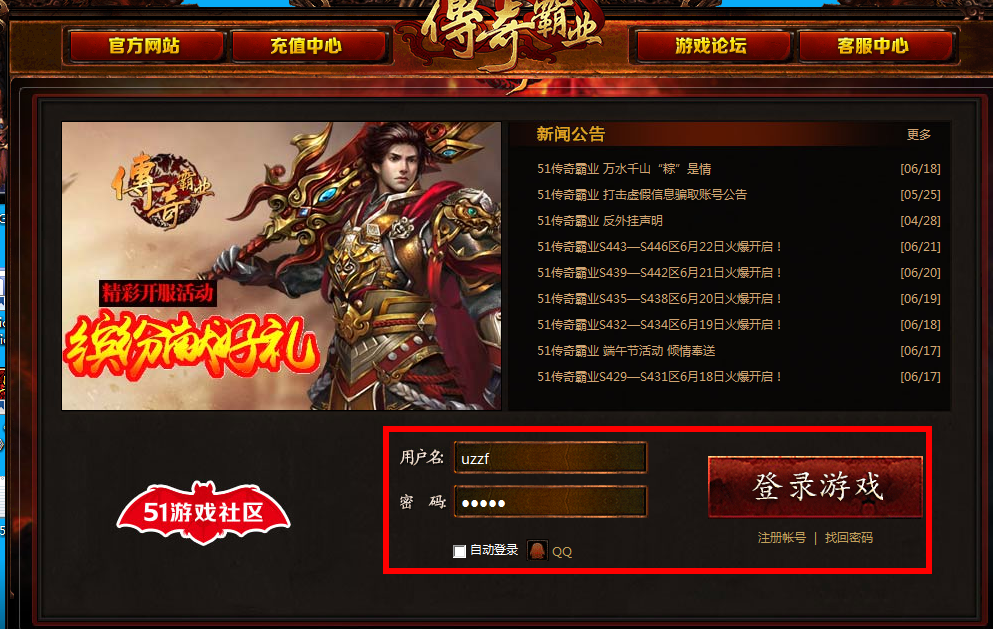Screen dimensions: 993x629
Task: Expand news list via 更多 link
Action: point(919,134)
